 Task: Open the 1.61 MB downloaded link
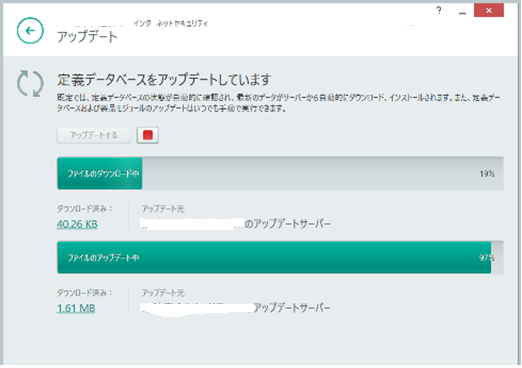point(76,308)
